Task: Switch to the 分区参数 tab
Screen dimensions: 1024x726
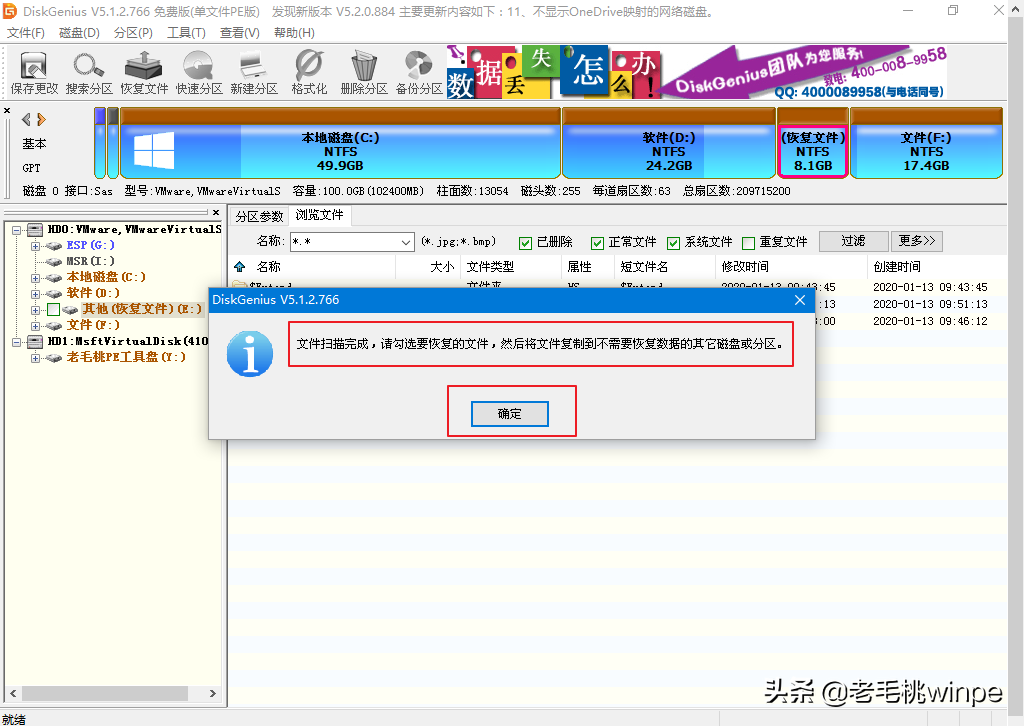Action: click(258, 215)
